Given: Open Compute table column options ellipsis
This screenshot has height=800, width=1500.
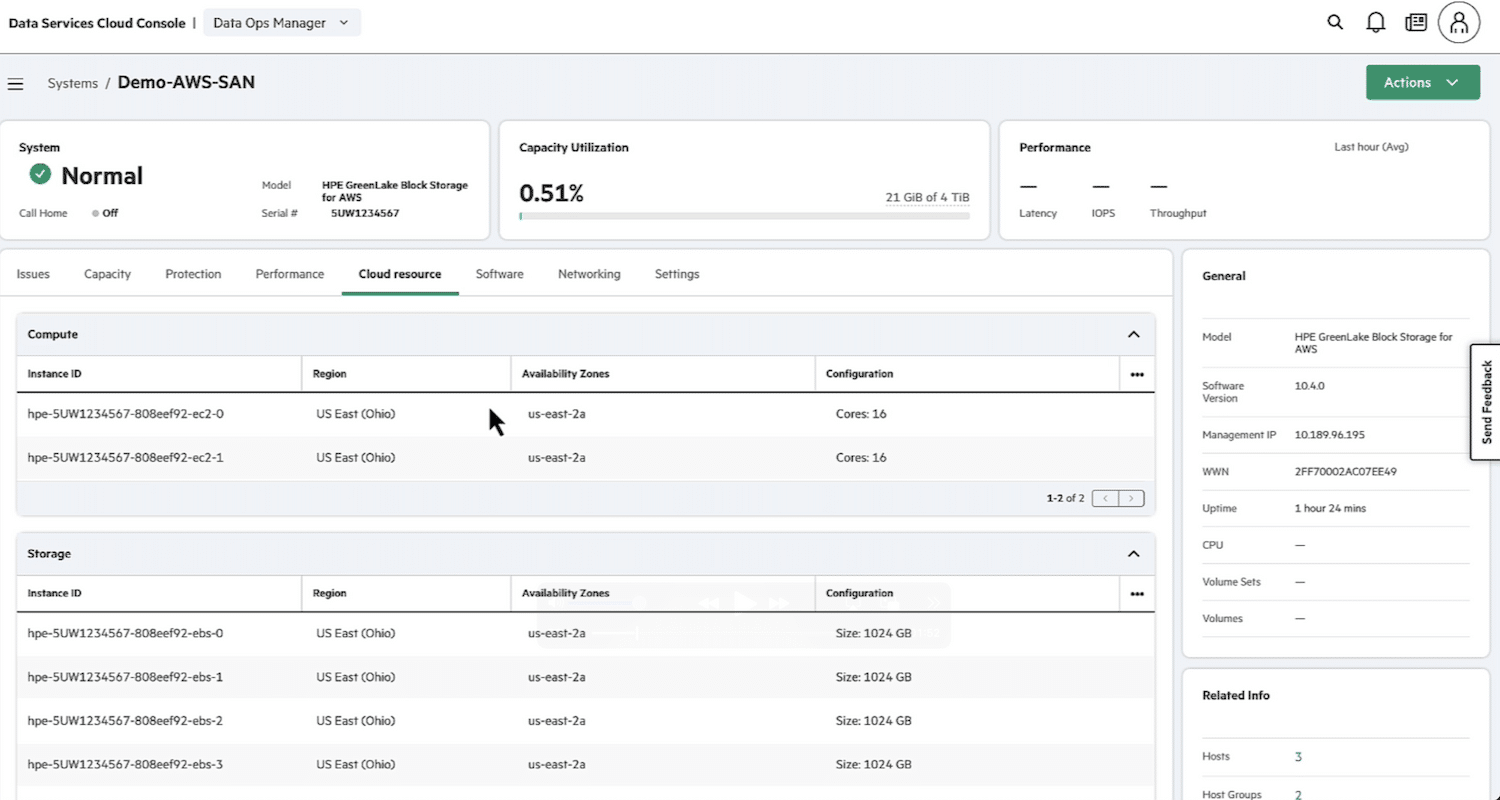Looking at the screenshot, I should tap(1137, 374).
